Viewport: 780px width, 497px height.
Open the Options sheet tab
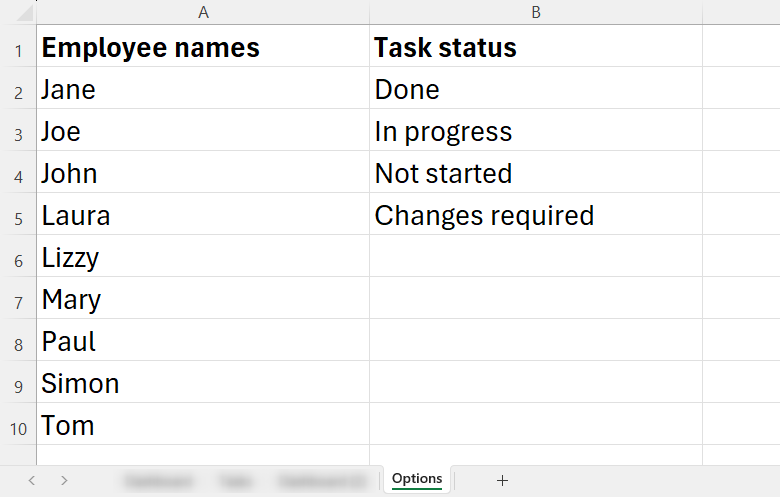[x=417, y=479]
